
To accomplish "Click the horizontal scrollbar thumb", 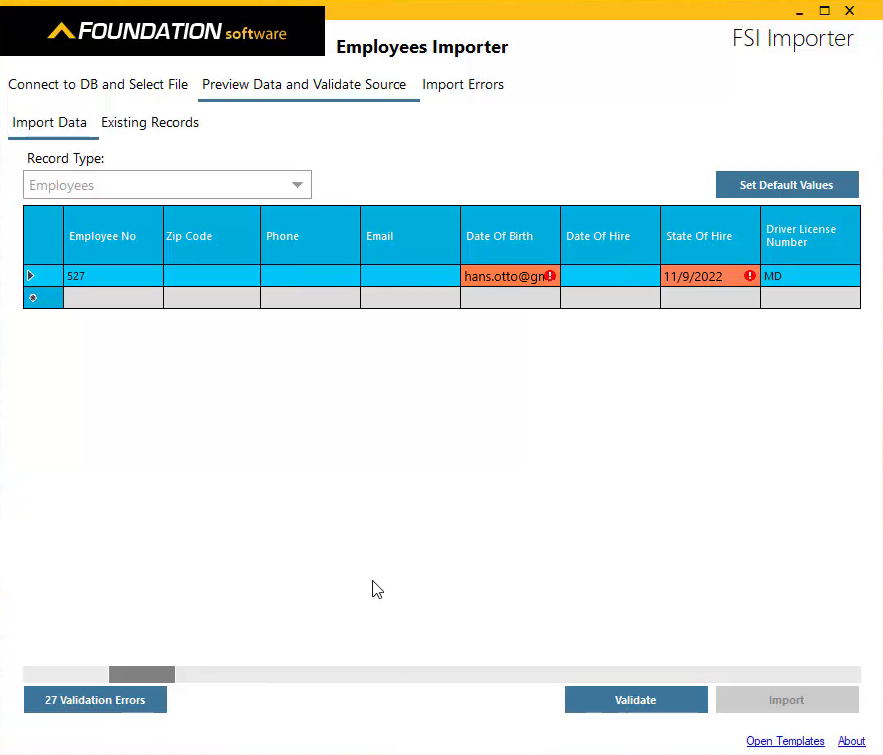I will click(142, 675).
